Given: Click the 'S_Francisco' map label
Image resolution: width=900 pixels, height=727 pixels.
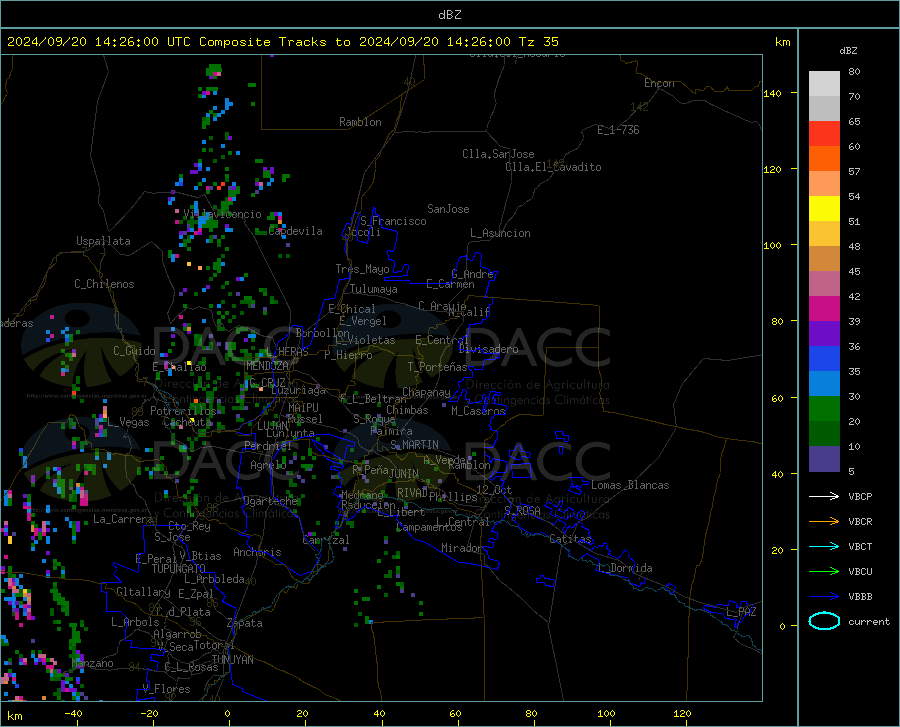Looking at the screenshot, I should [x=393, y=221].
